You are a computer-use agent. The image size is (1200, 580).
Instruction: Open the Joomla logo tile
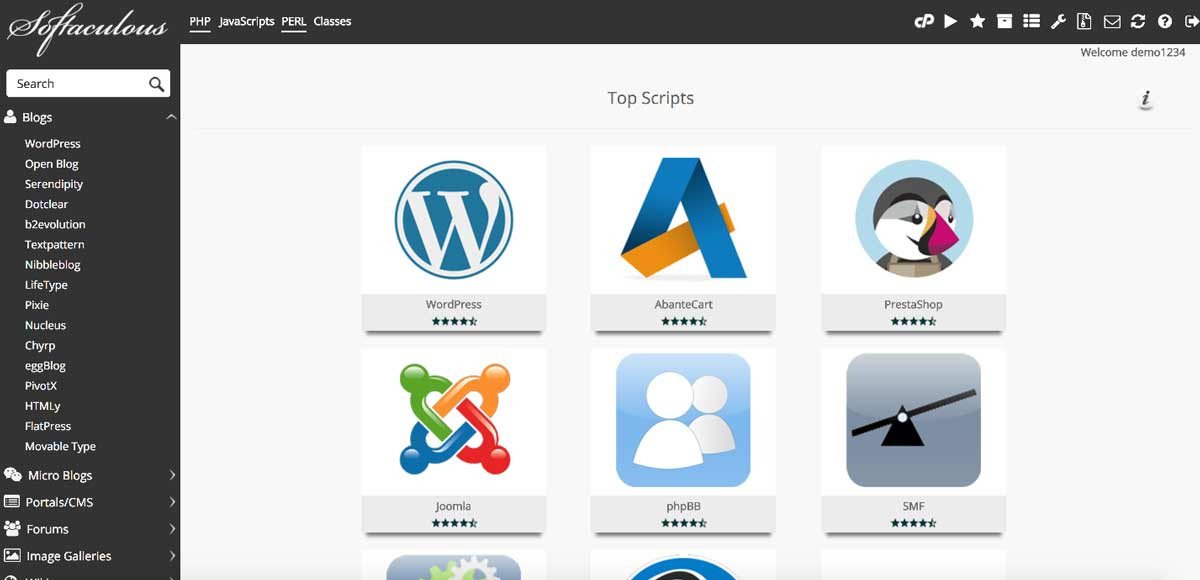[454, 420]
